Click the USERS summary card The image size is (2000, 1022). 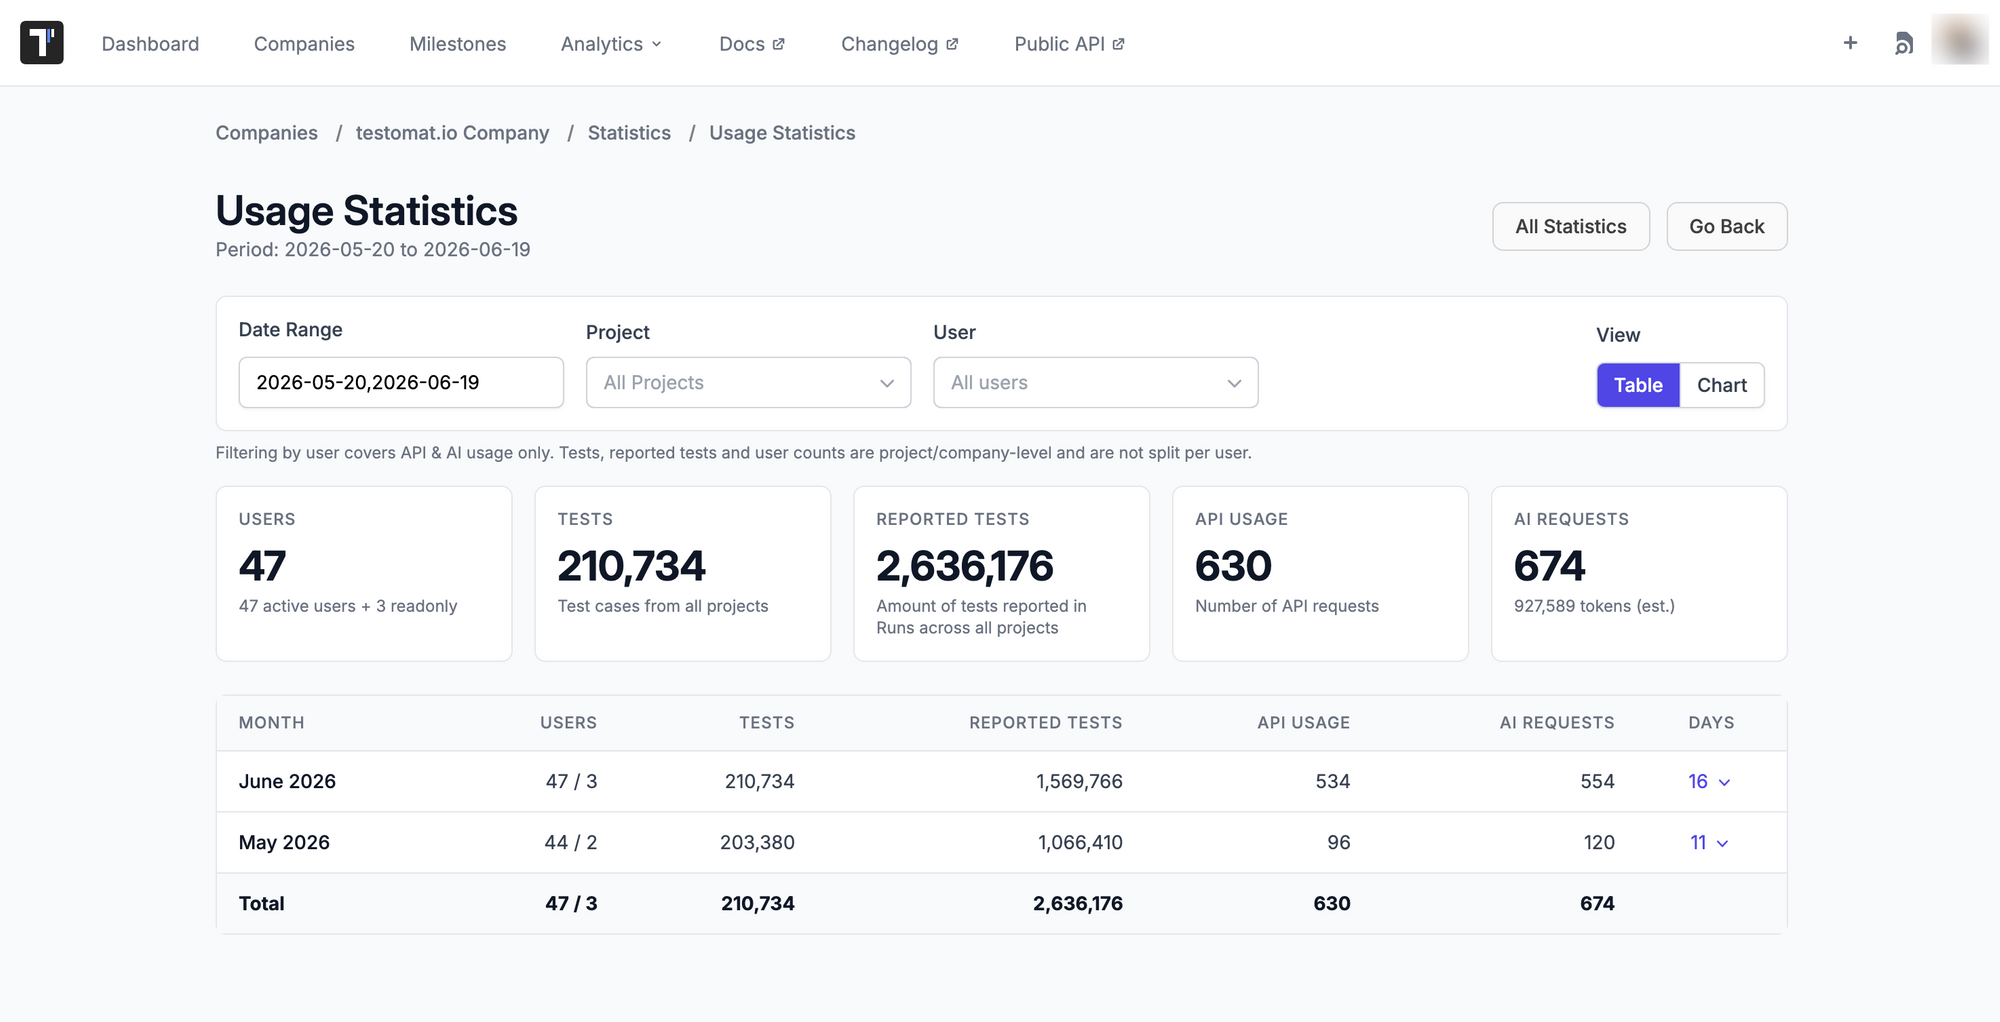(364, 574)
